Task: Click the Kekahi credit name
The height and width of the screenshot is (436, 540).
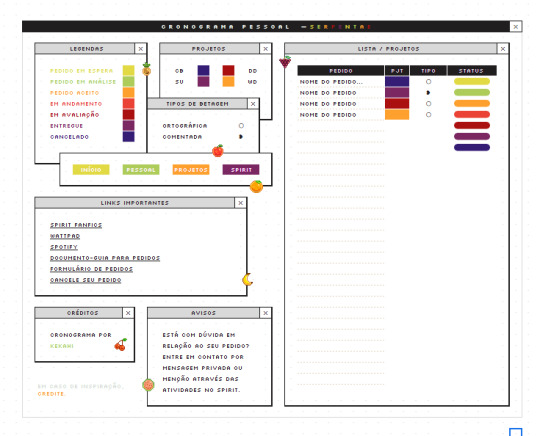Action: tap(62, 346)
